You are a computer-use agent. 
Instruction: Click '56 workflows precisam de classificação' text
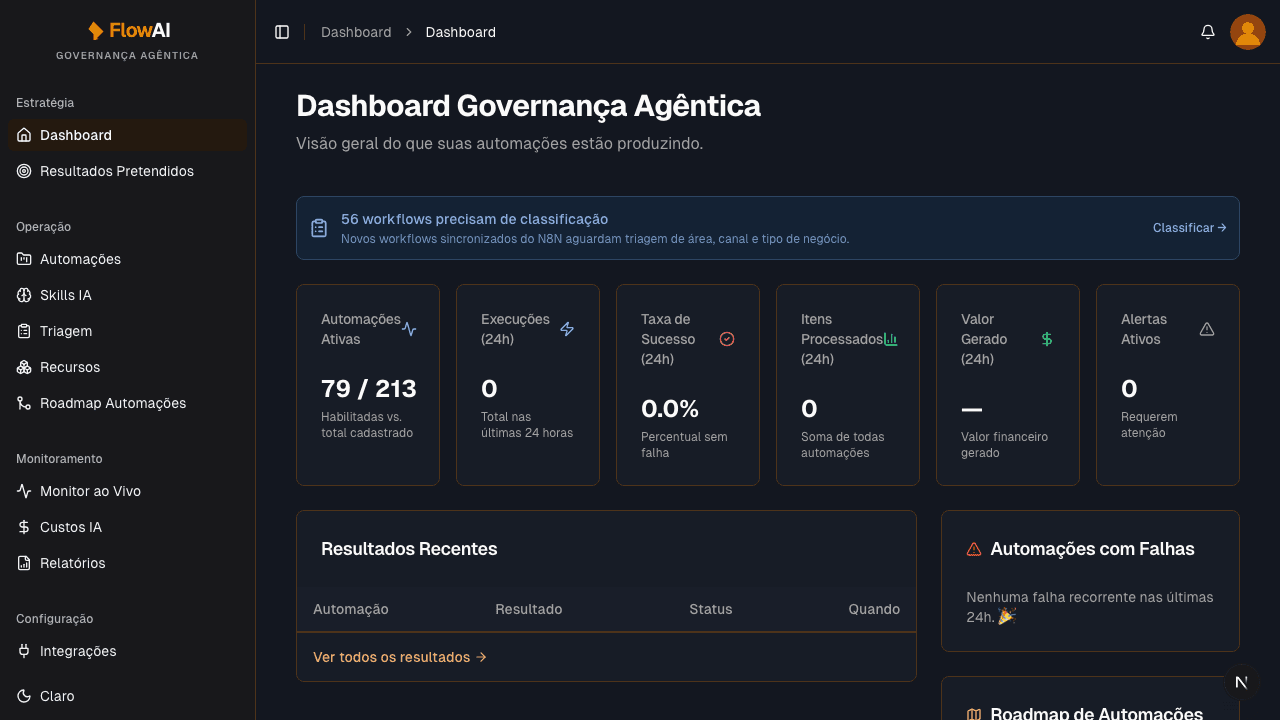click(475, 219)
